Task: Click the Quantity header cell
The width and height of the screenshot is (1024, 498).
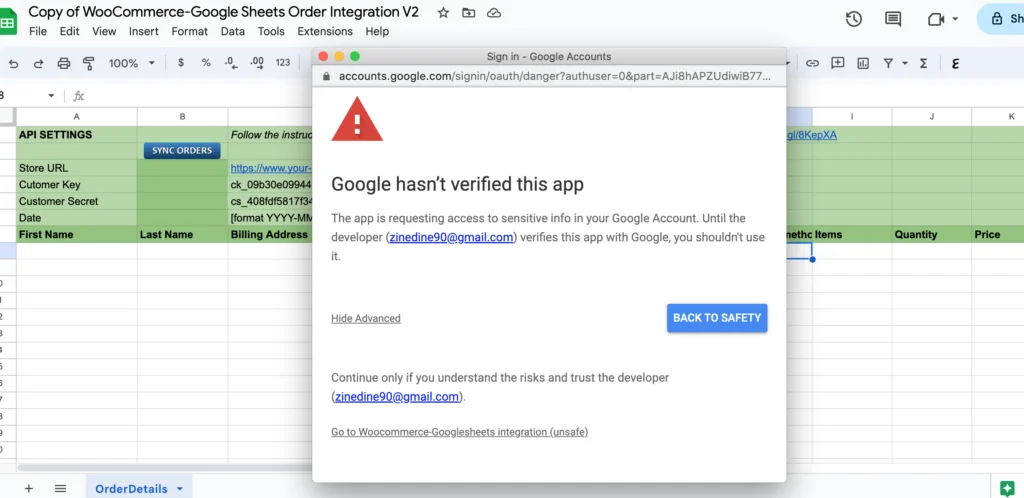Action: point(931,234)
